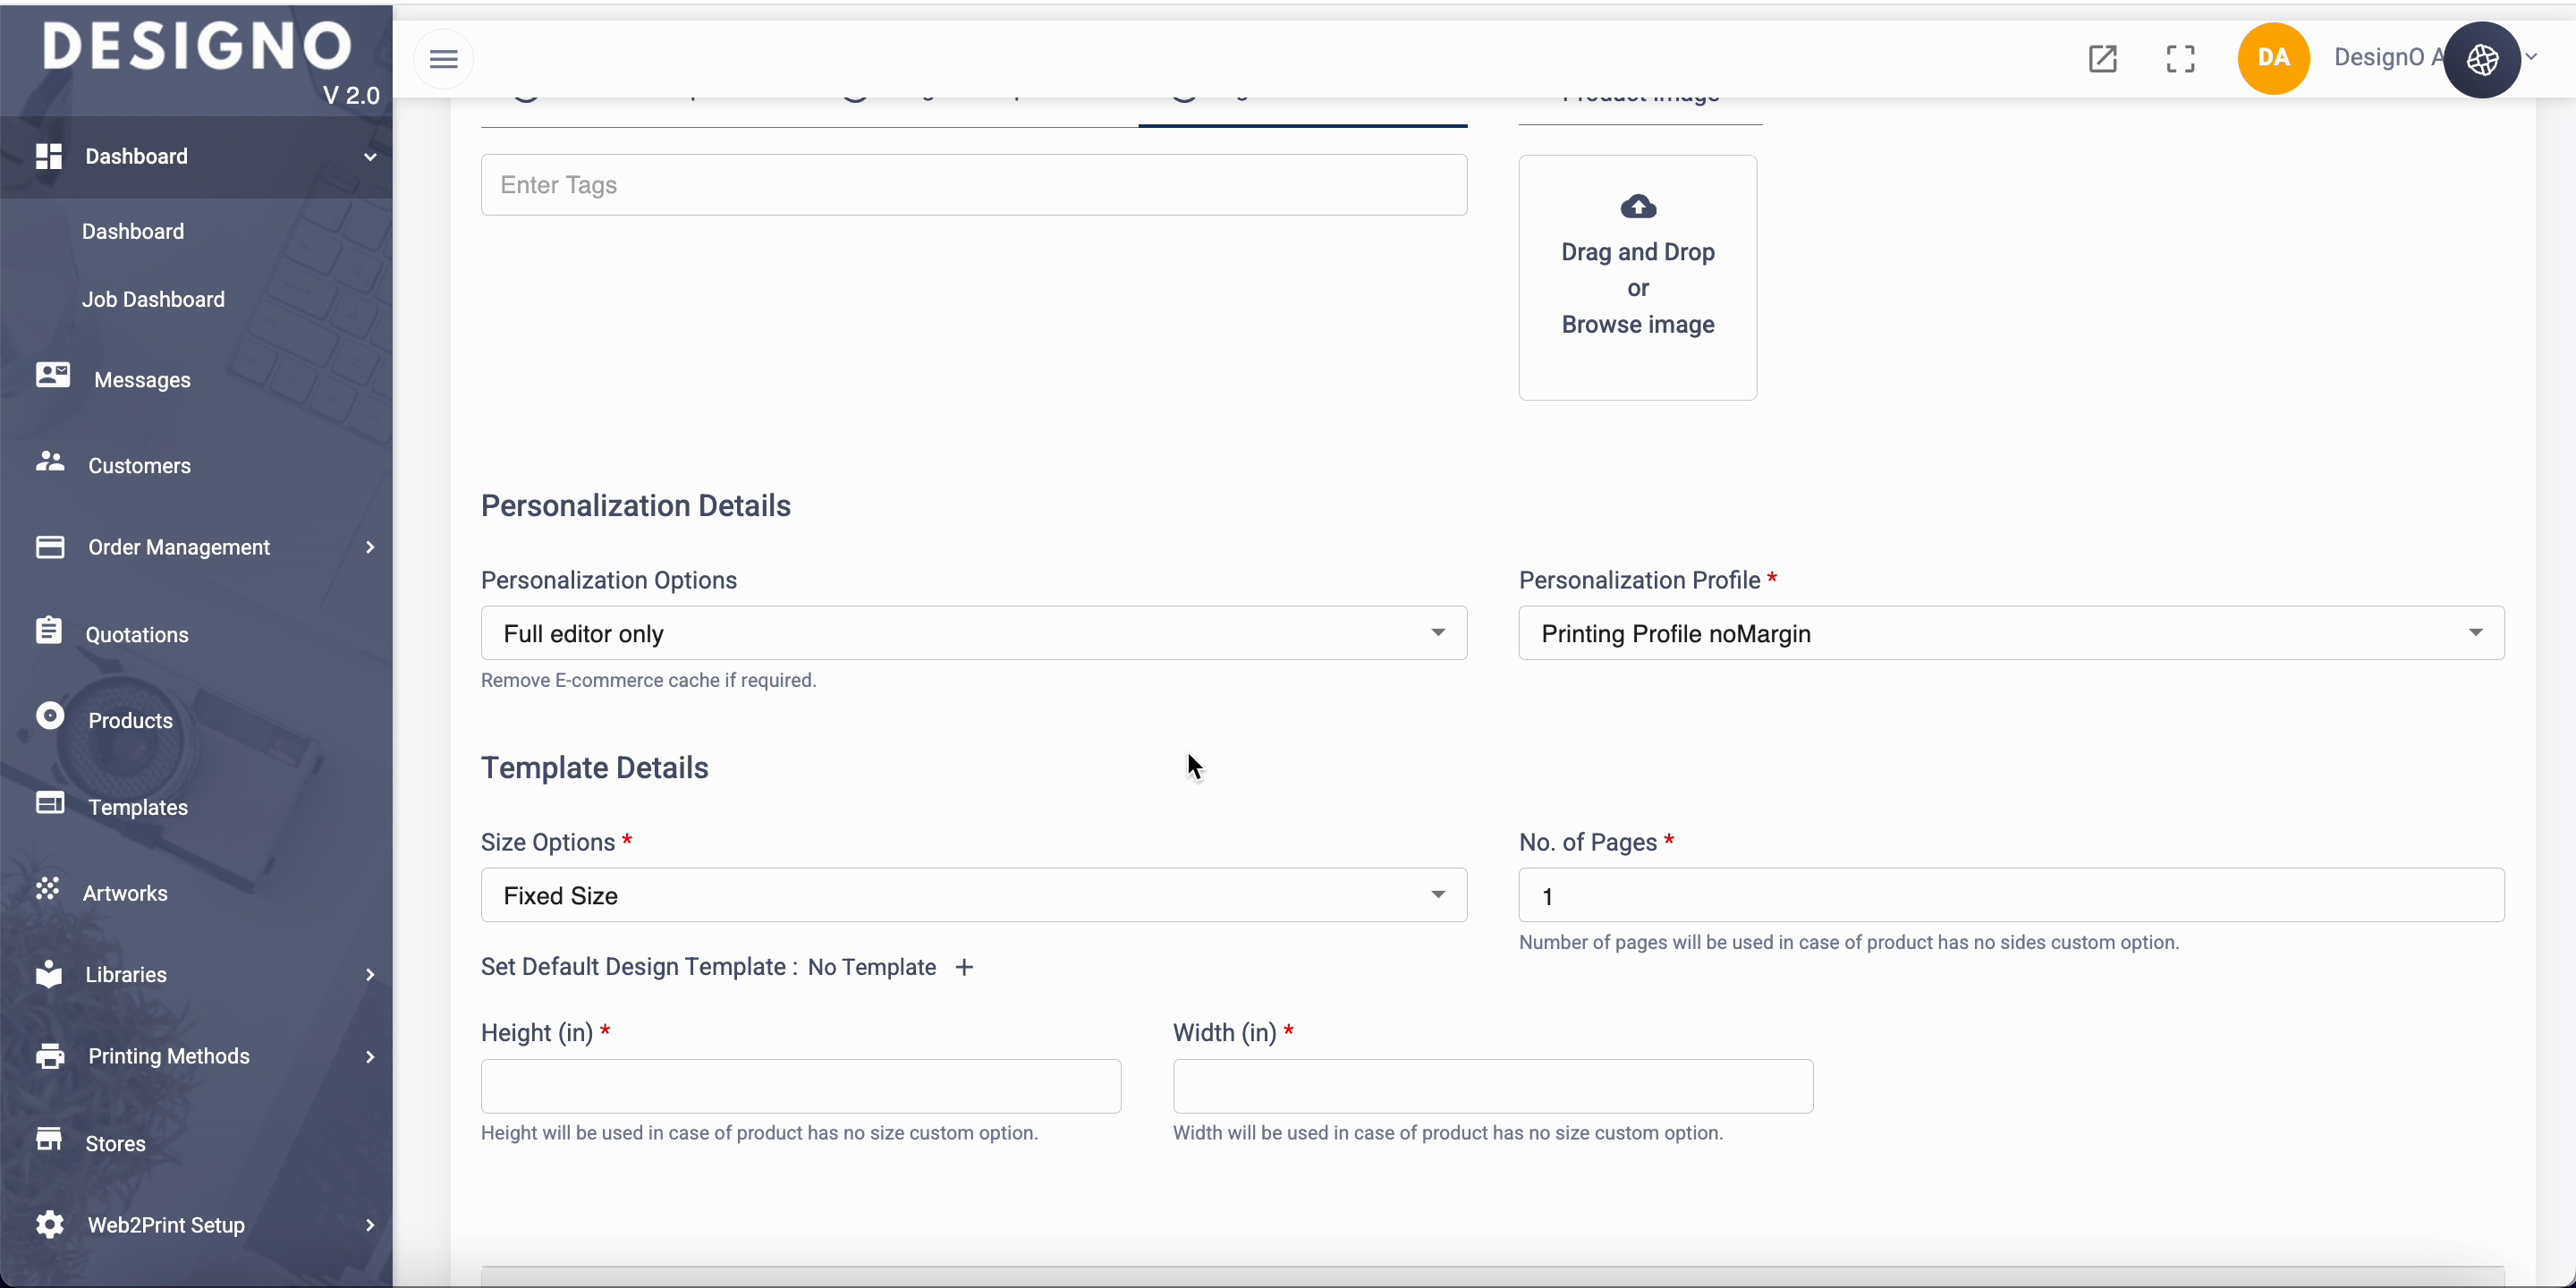Go to Job Dashboard menu item

[153, 299]
